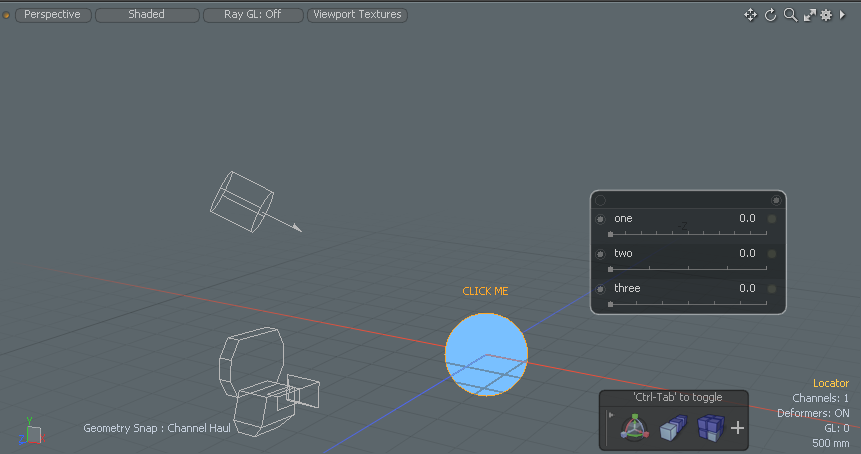
Task: Click the Ray GL: Off button
Action: [252, 15]
